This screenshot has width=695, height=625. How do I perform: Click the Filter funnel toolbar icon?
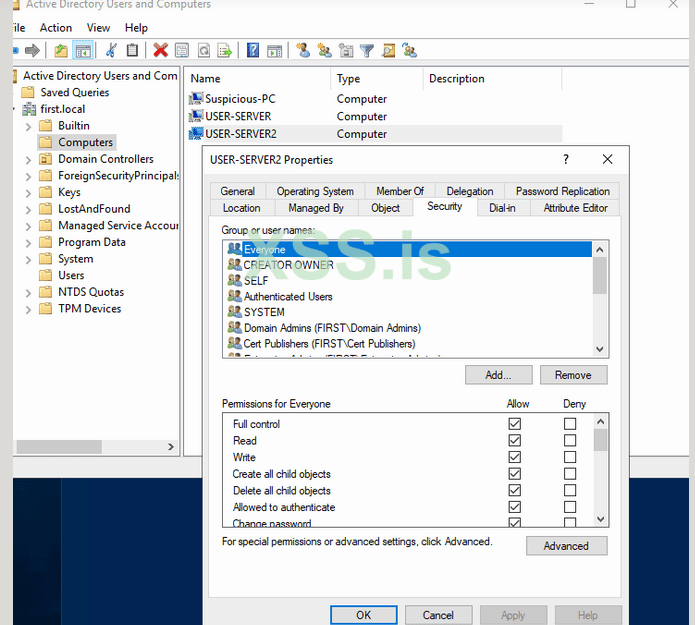(x=367, y=50)
